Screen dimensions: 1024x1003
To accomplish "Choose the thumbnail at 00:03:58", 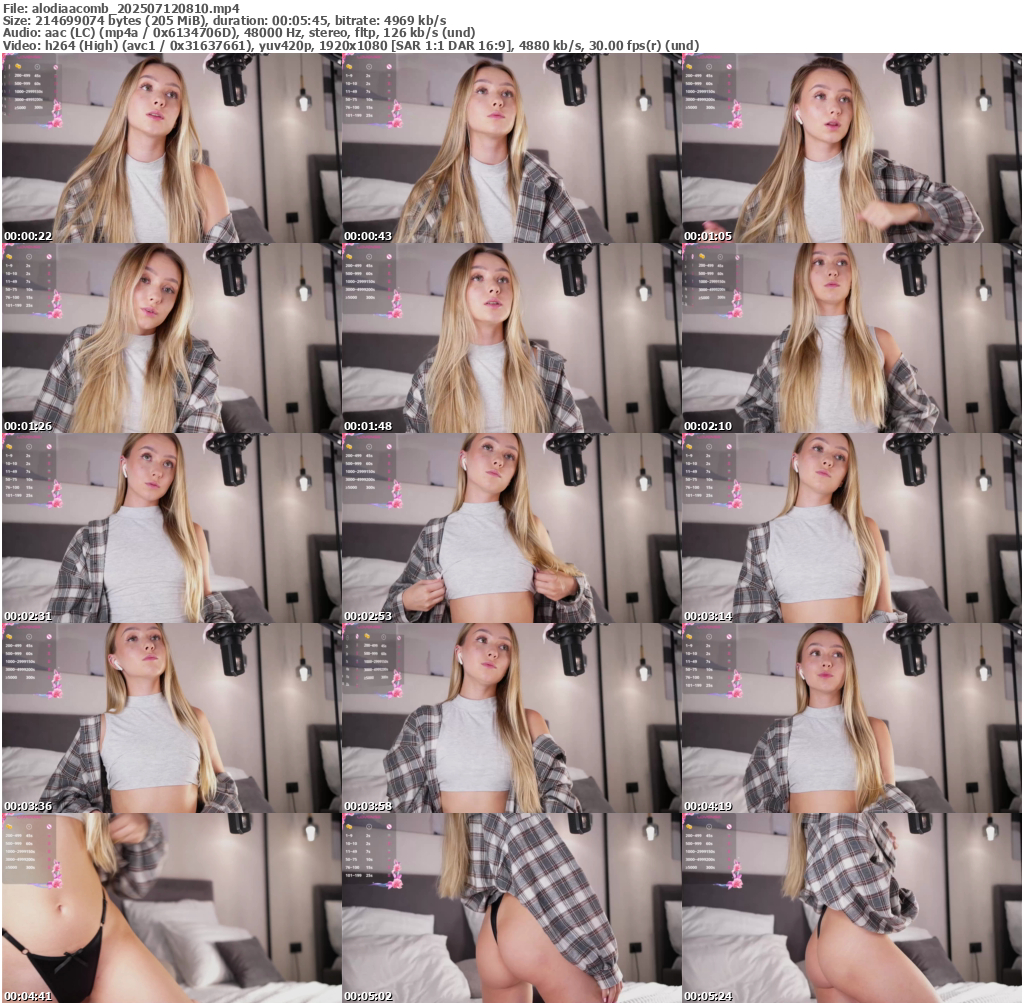I will pyautogui.click(x=511, y=718).
